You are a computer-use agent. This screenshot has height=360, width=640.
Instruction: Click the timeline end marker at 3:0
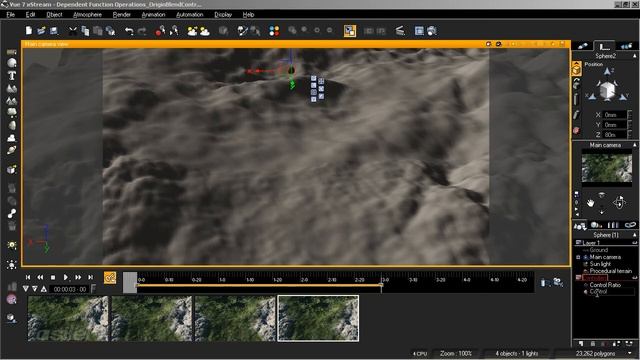[381, 285]
